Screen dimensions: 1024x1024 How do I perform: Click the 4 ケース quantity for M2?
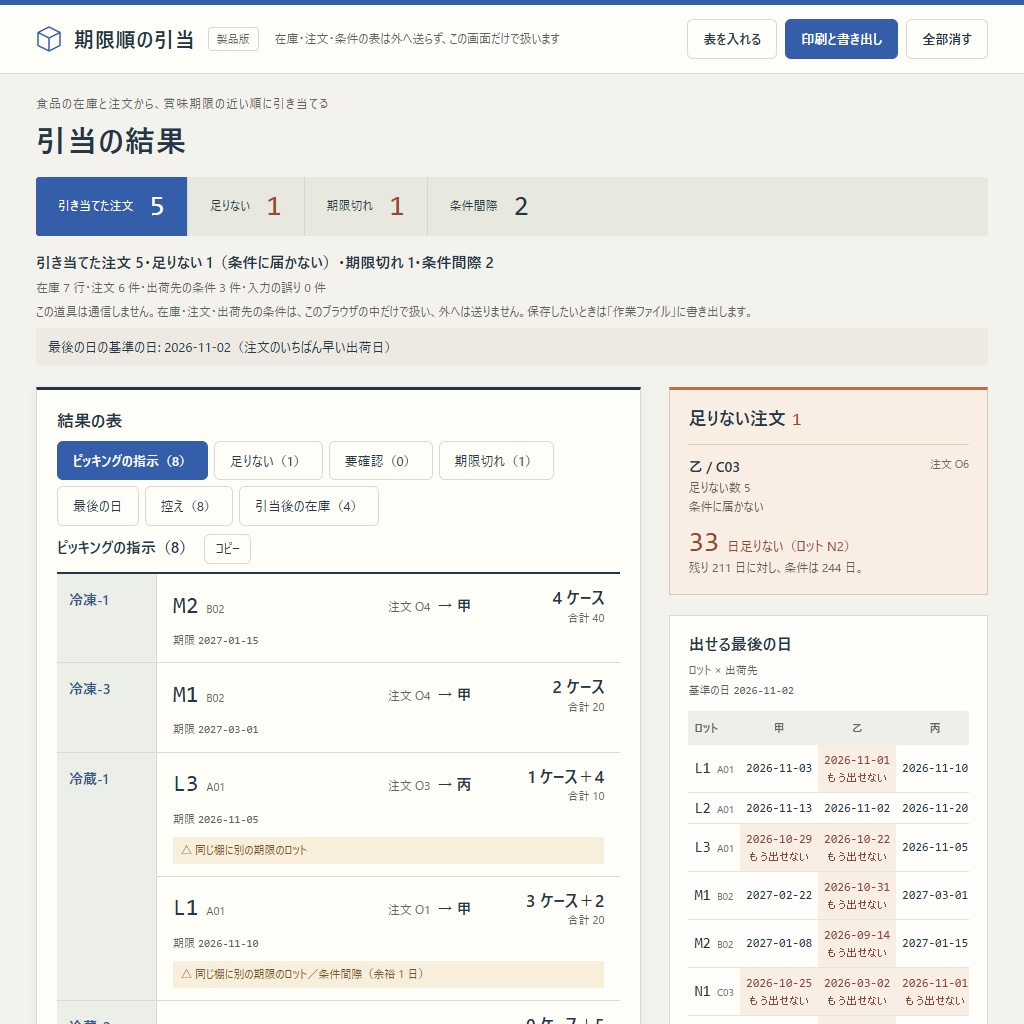pyautogui.click(x=578, y=598)
